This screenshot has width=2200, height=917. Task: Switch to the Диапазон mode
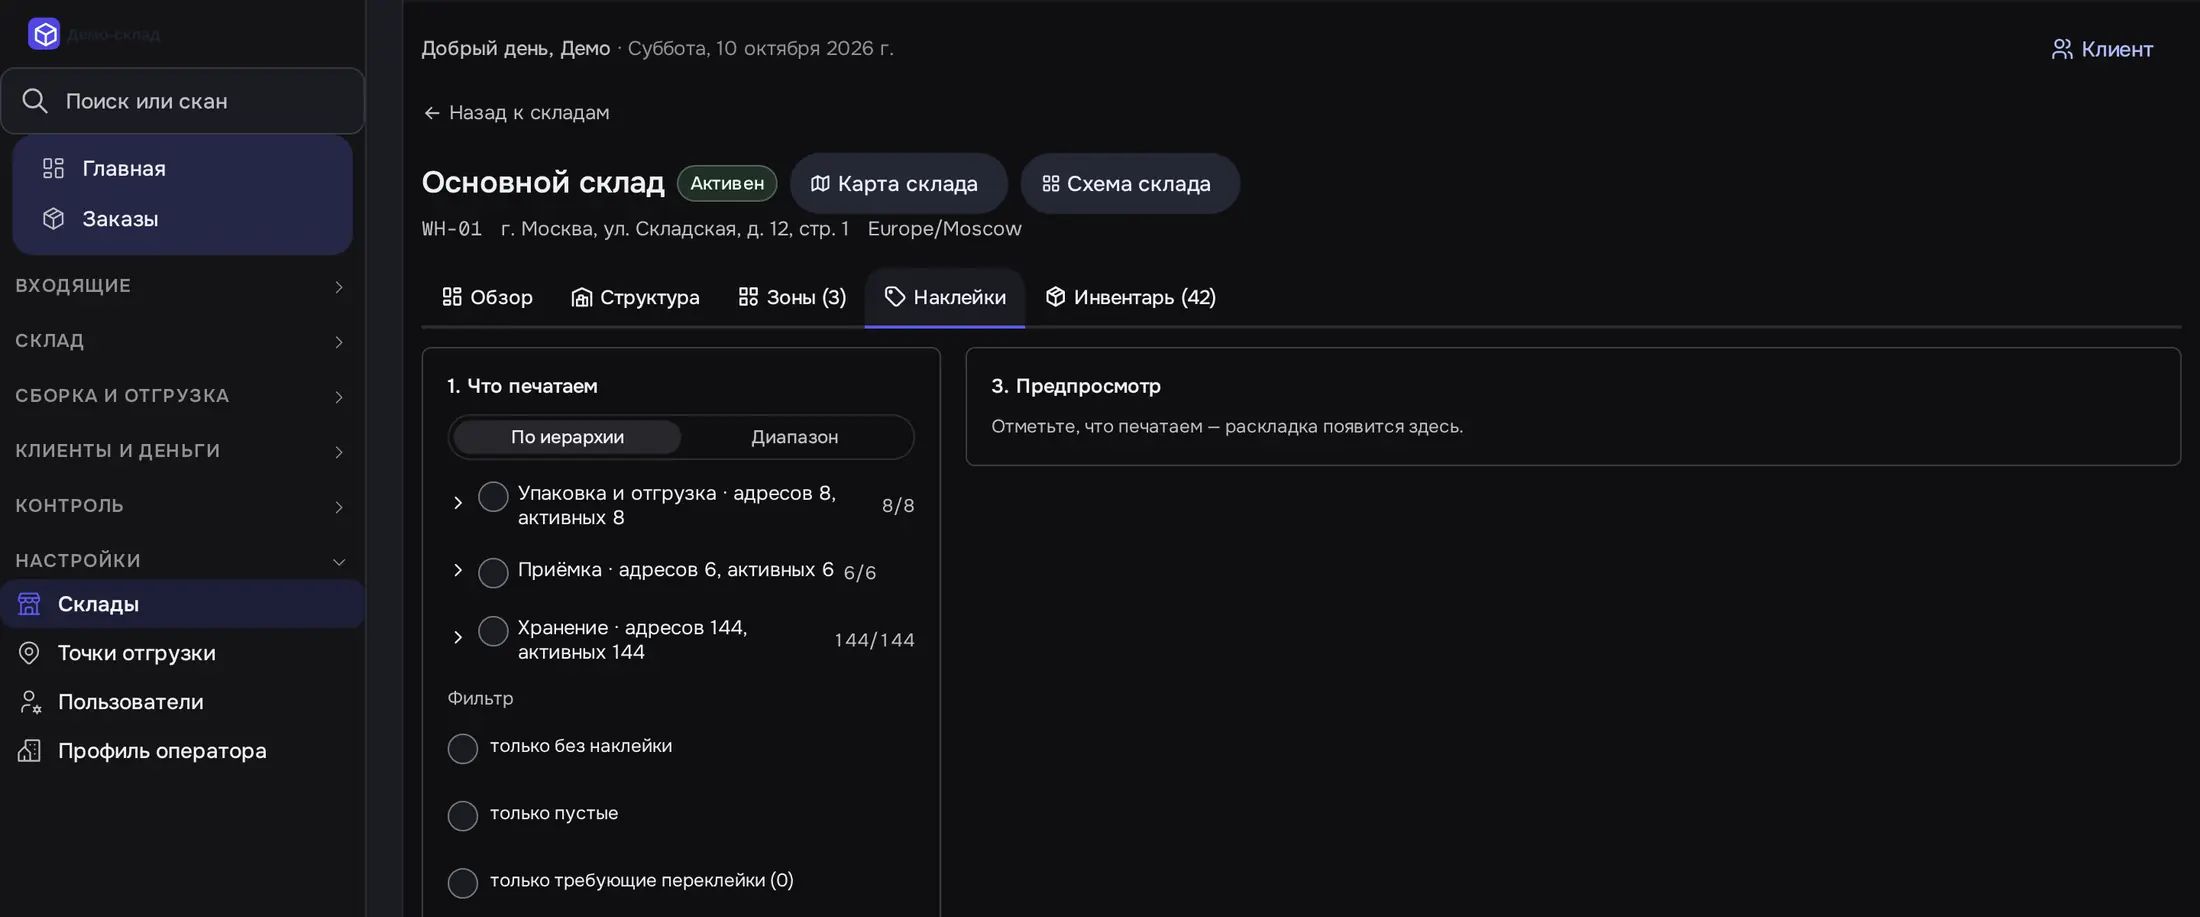tap(795, 437)
